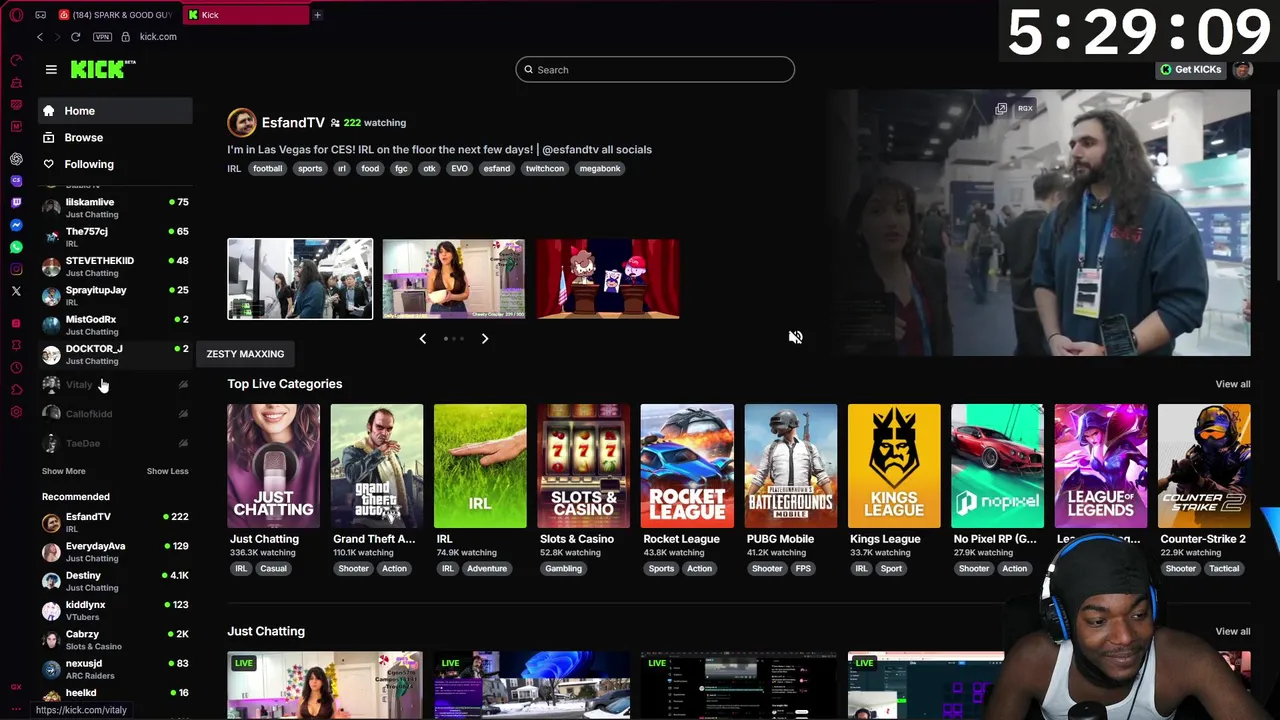This screenshot has height=720, width=1280.
Task: Open liiskamlive channel in sidebar
Action: pos(115,207)
